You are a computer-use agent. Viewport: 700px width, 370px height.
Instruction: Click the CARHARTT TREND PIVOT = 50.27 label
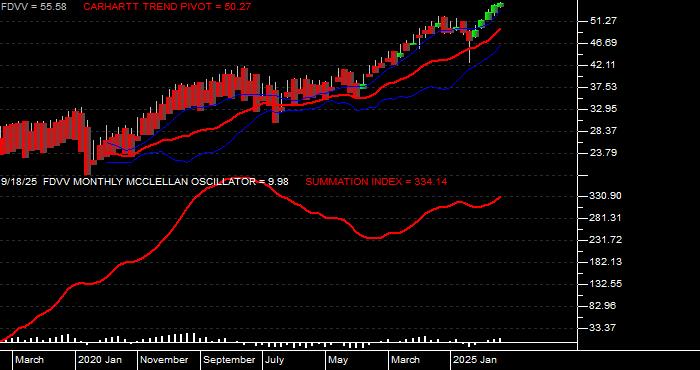point(167,7)
